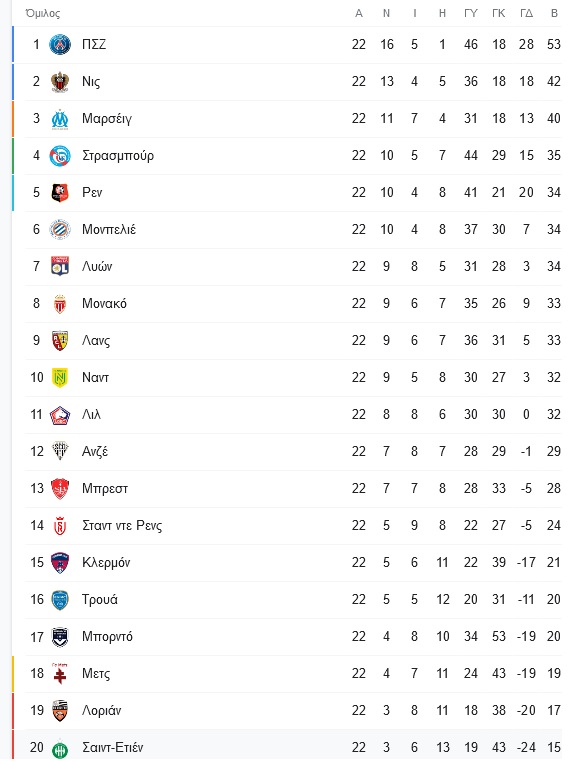The width and height of the screenshot is (574, 762).
Task: Select the Μαρσέιγ club crest
Action: pyautogui.click(x=60, y=119)
